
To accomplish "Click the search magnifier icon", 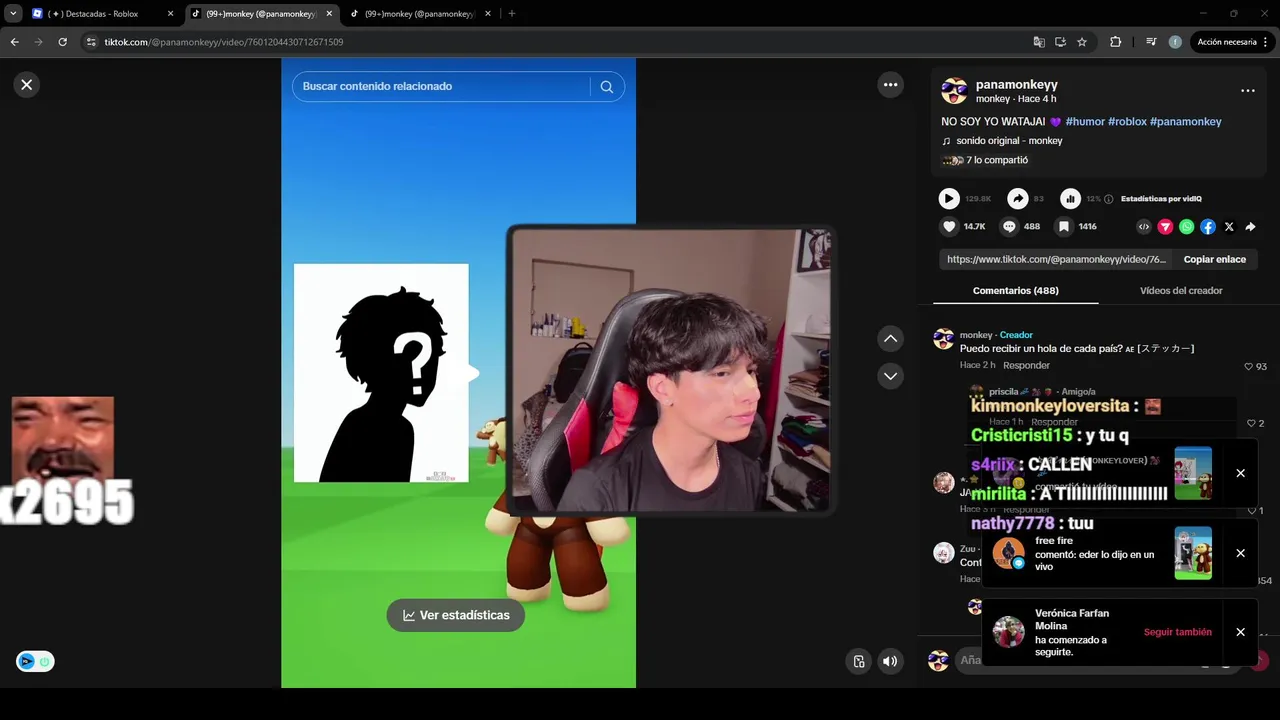I will 606,87.
